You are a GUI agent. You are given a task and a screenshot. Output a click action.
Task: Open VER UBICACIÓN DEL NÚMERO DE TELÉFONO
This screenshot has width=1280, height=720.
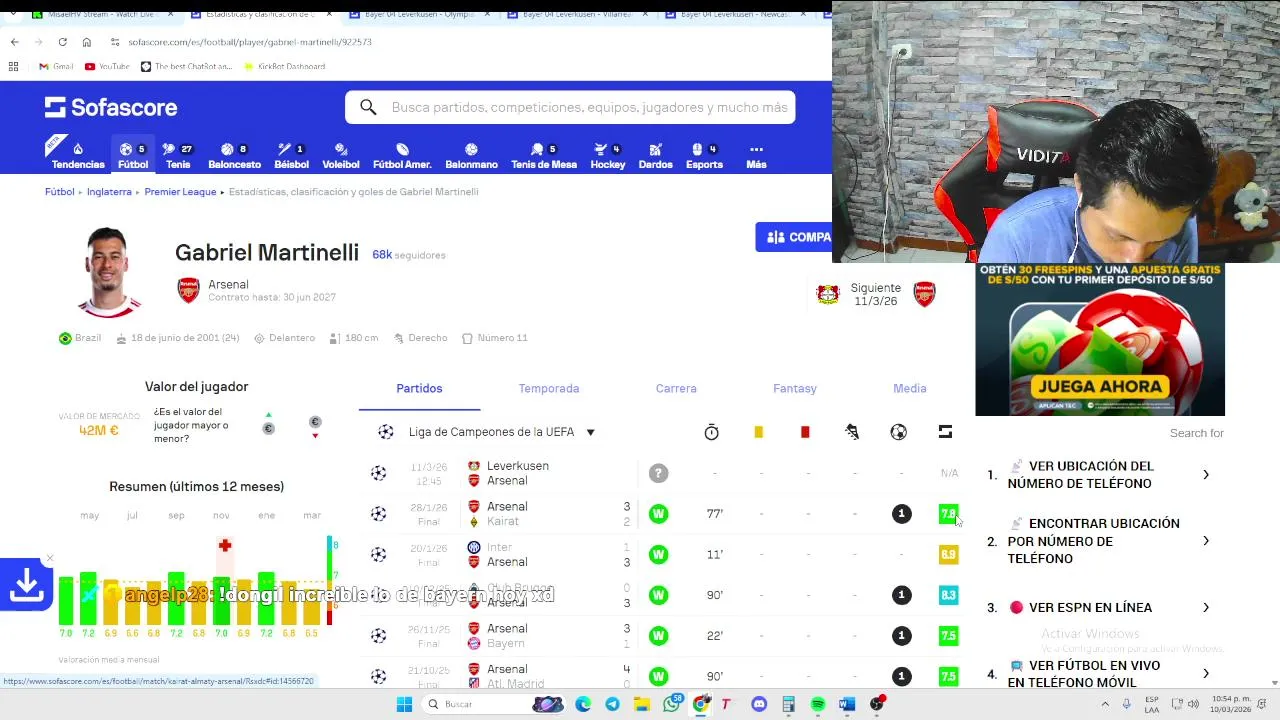[1100, 475]
